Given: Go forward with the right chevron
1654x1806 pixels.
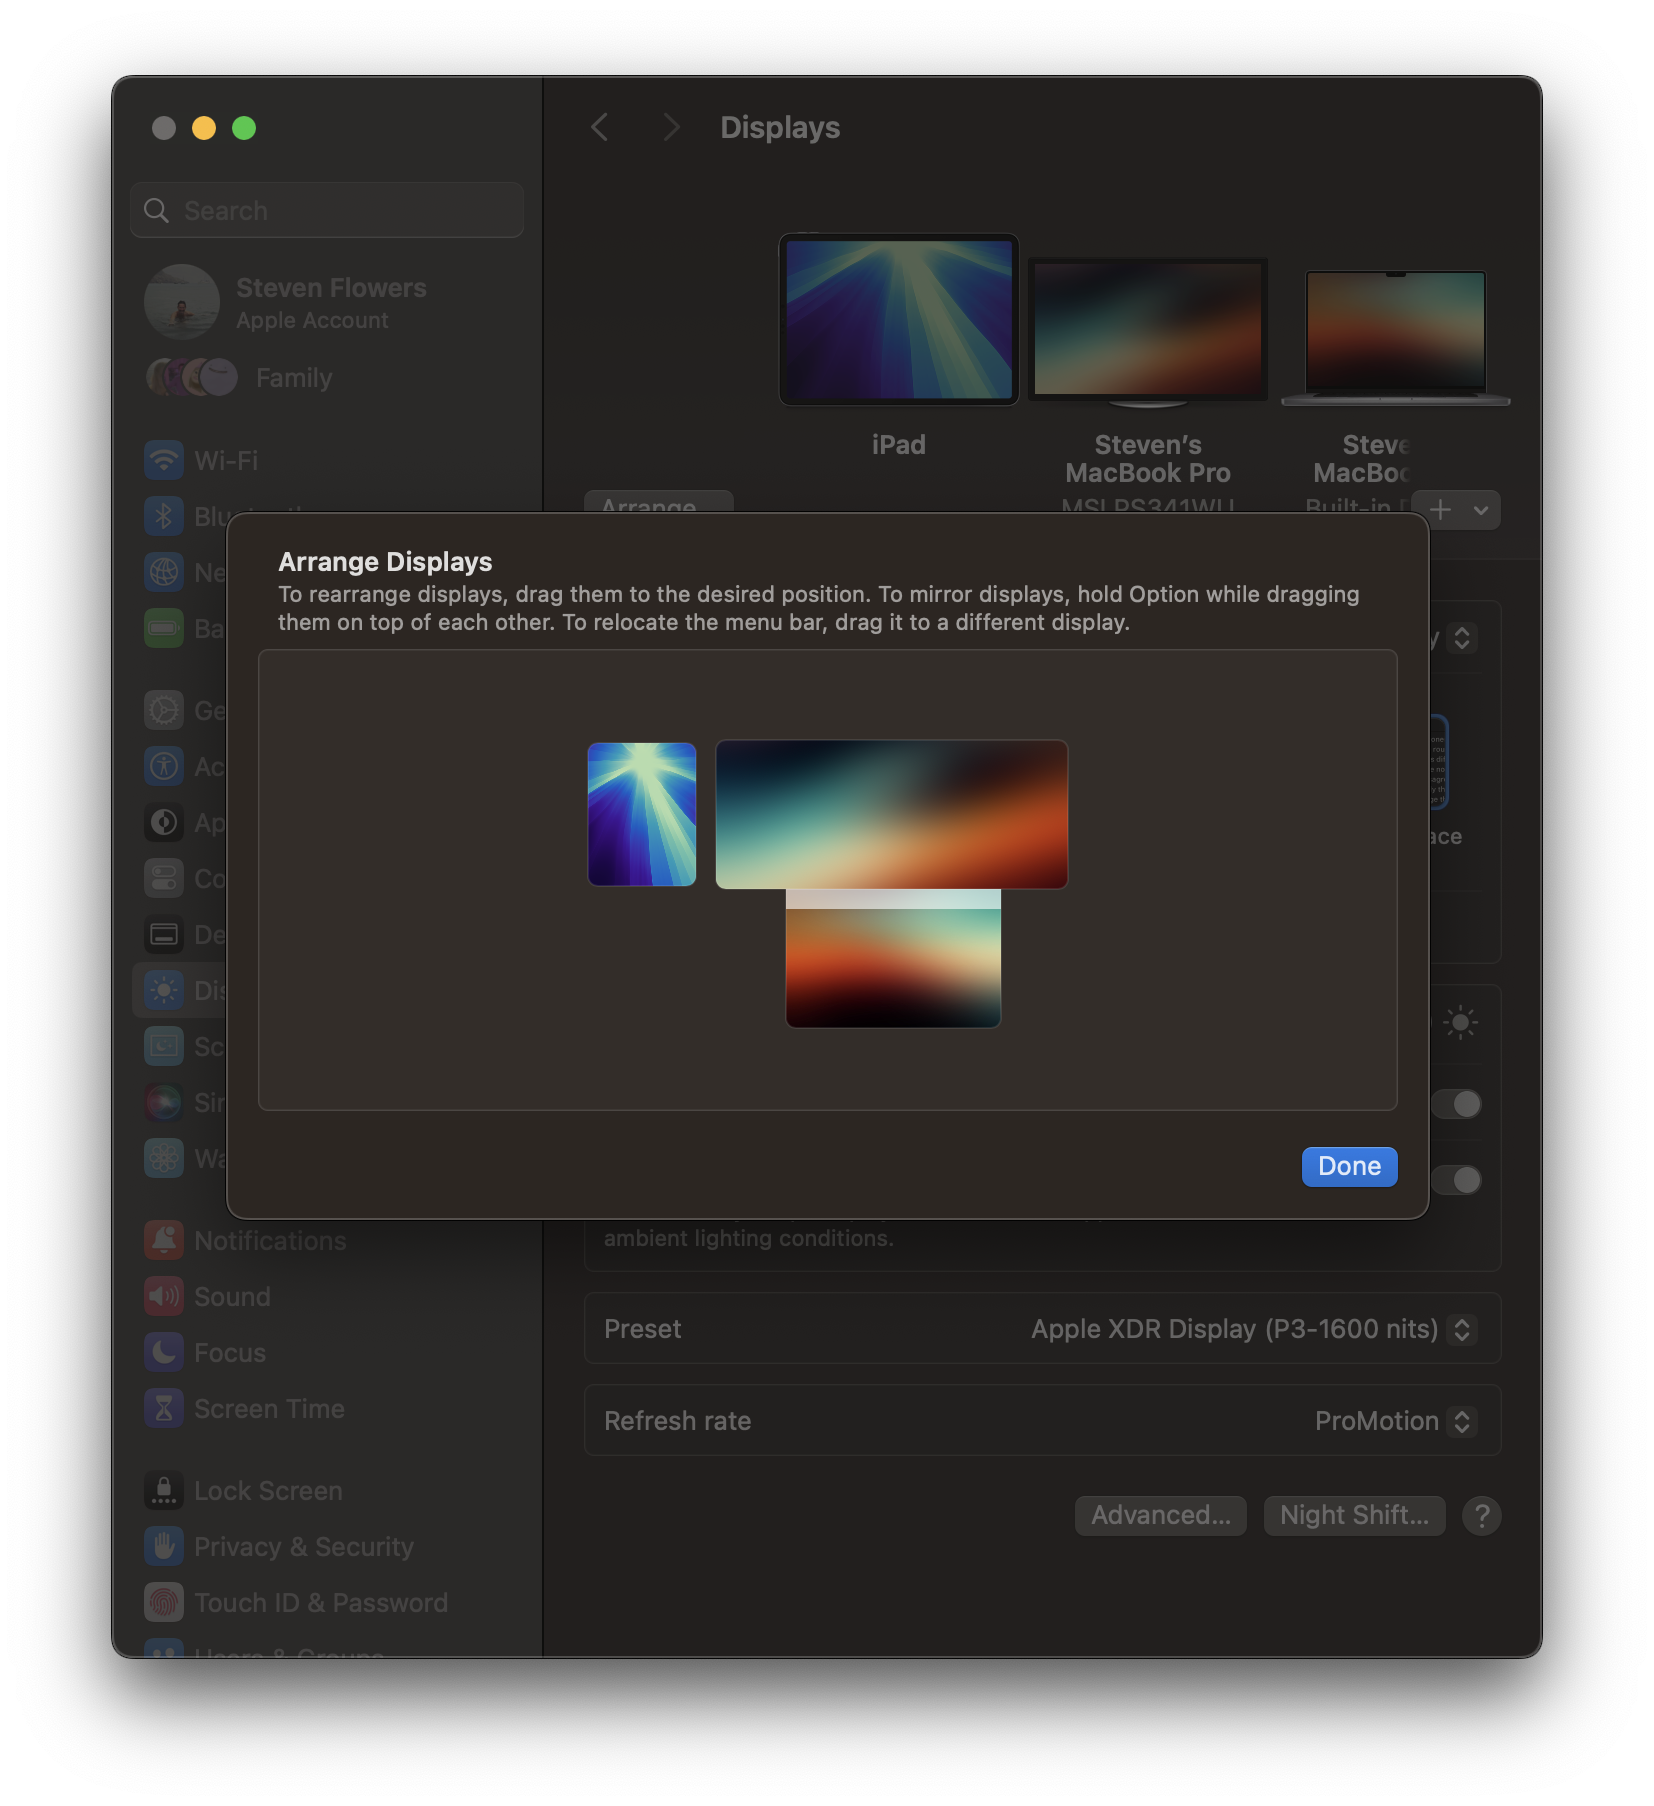Looking at the screenshot, I should [x=671, y=127].
